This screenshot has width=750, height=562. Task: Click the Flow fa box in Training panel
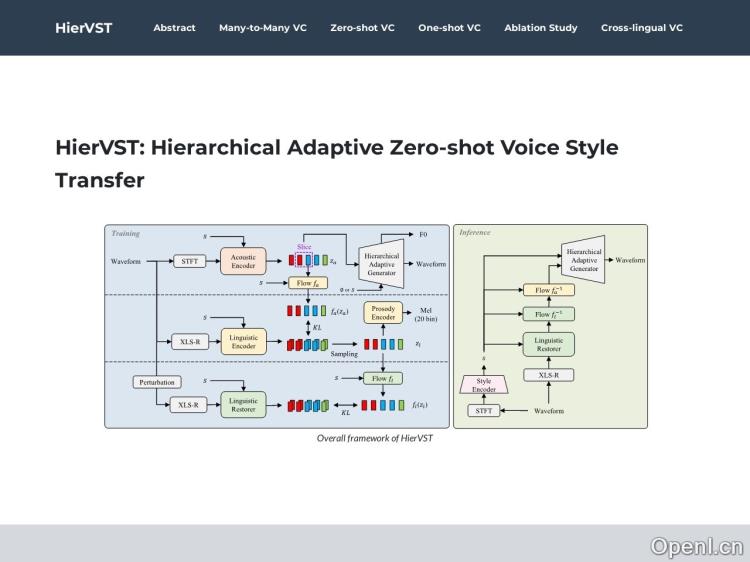308,283
